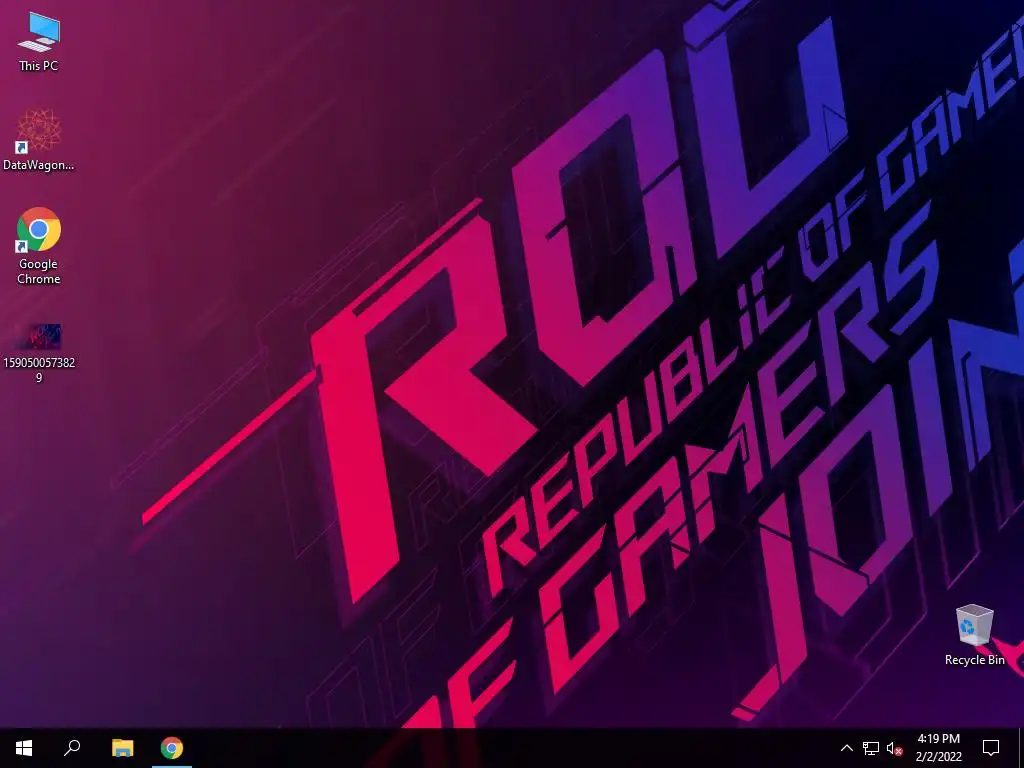Select the This PC desktop icon
The width and height of the screenshot is (1024, 768).
(x=39, y=42)
